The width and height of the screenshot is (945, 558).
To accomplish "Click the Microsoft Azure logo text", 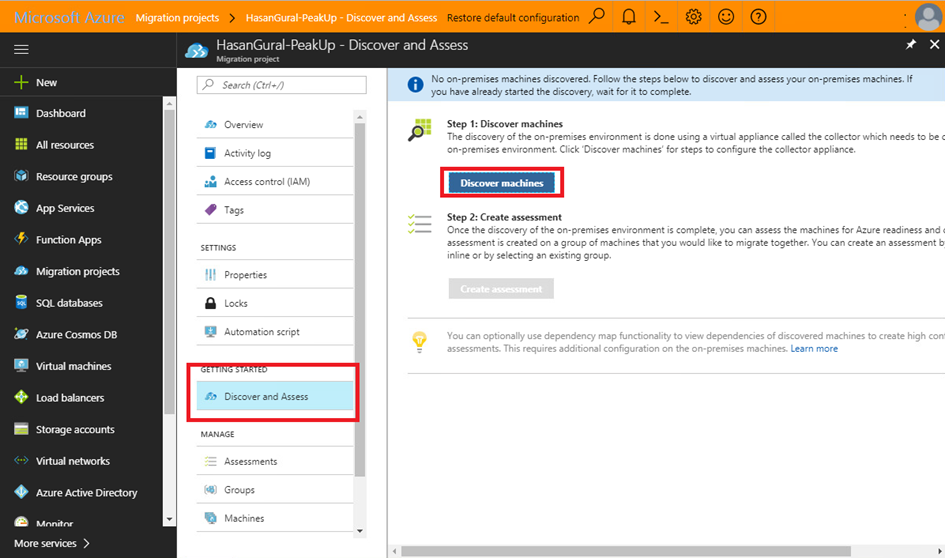I will click(x=69, y=17).
